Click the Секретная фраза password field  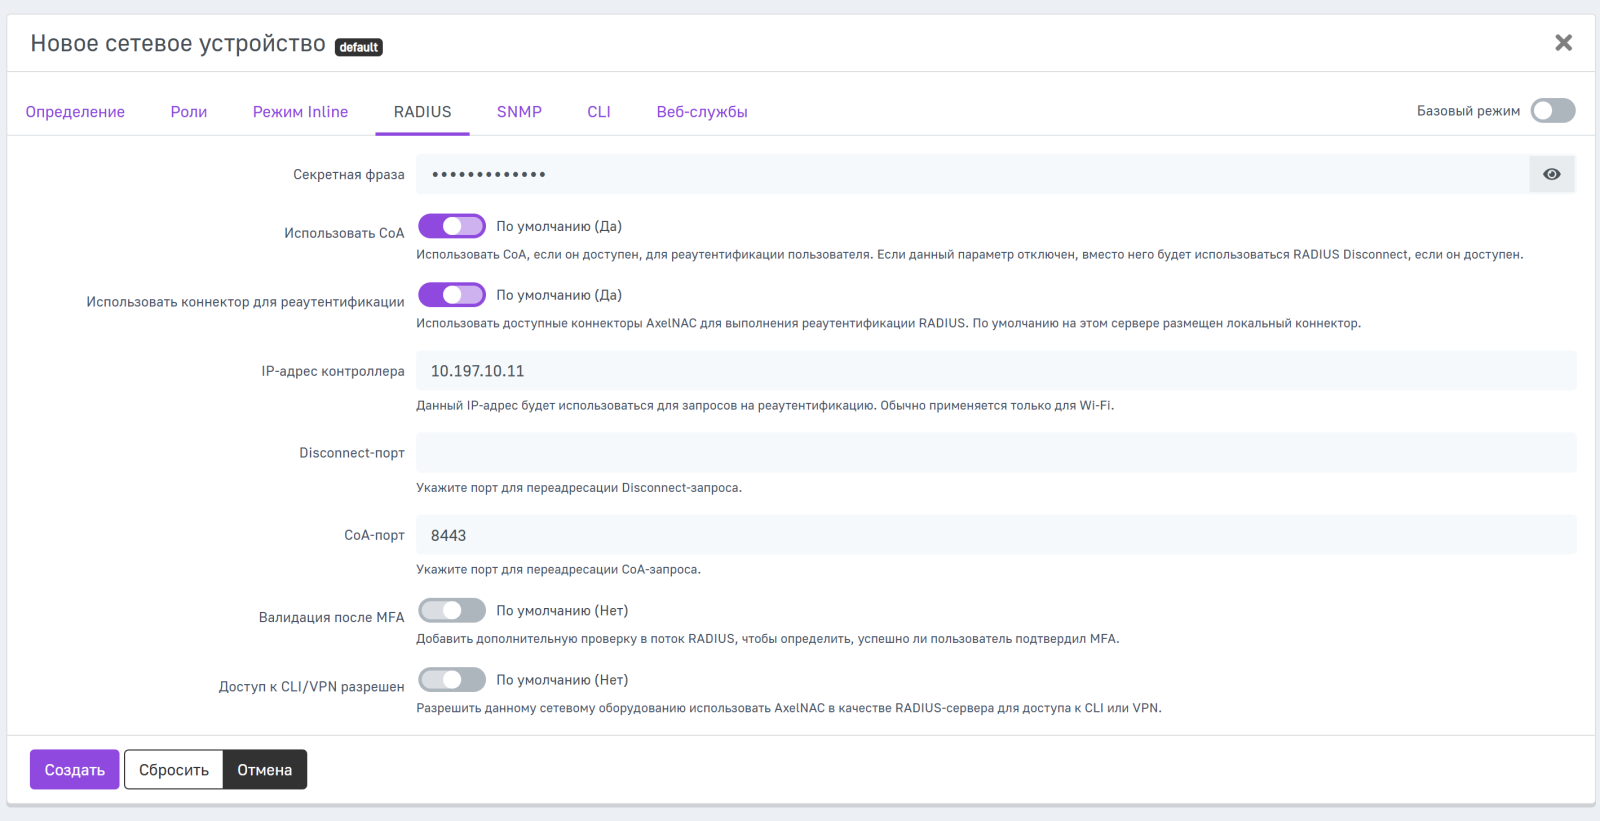point(970,174)
